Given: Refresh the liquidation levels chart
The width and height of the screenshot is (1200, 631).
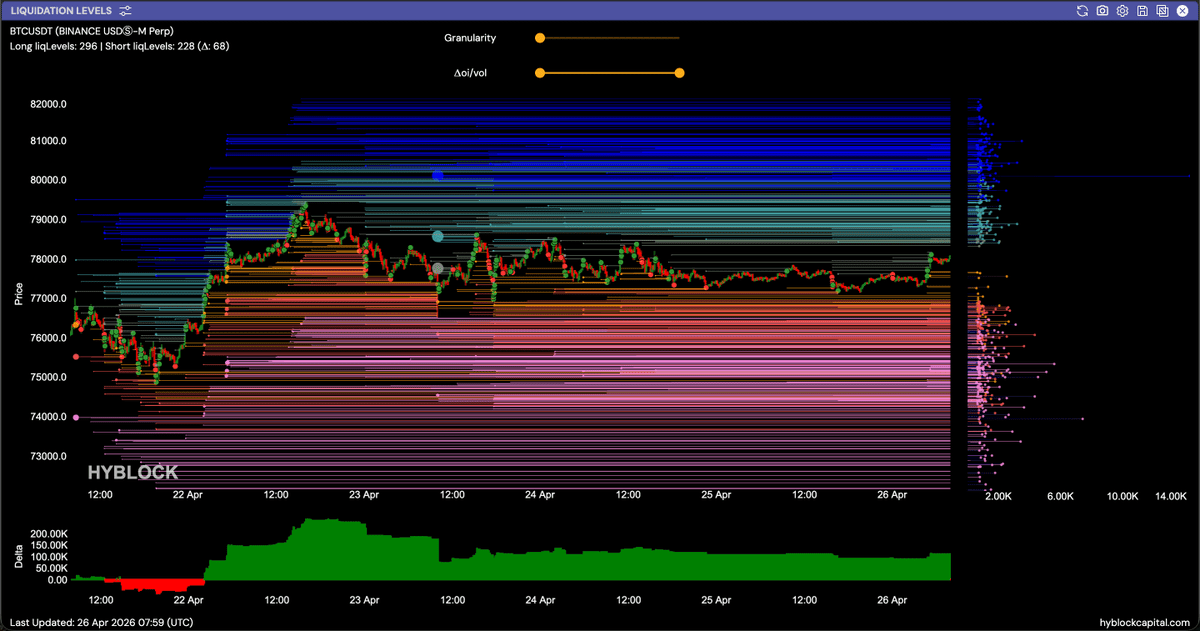Looking at the screenshot, I should 1082,10.
